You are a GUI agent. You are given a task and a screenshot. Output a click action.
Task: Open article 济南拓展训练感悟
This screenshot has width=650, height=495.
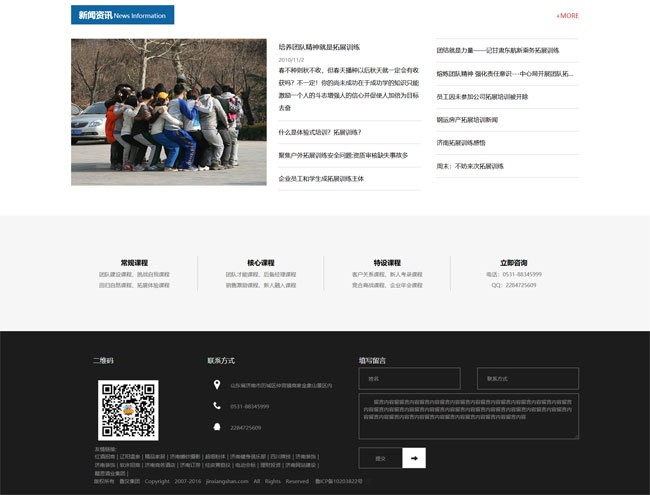[461, 143]
